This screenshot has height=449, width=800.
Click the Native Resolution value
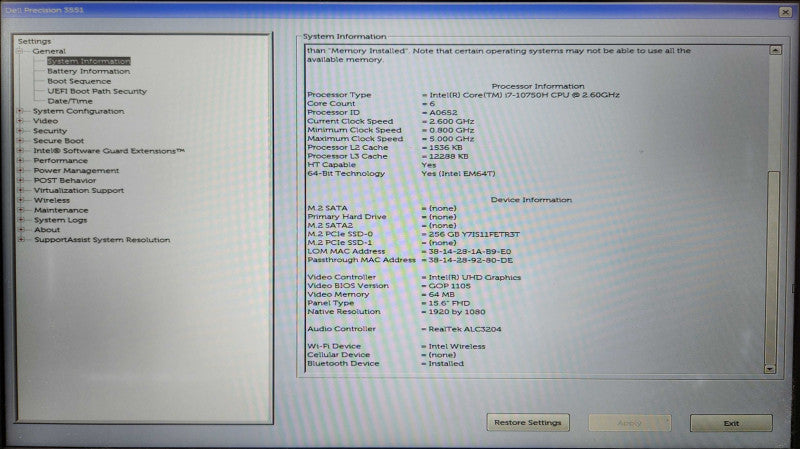click(457, 312)
